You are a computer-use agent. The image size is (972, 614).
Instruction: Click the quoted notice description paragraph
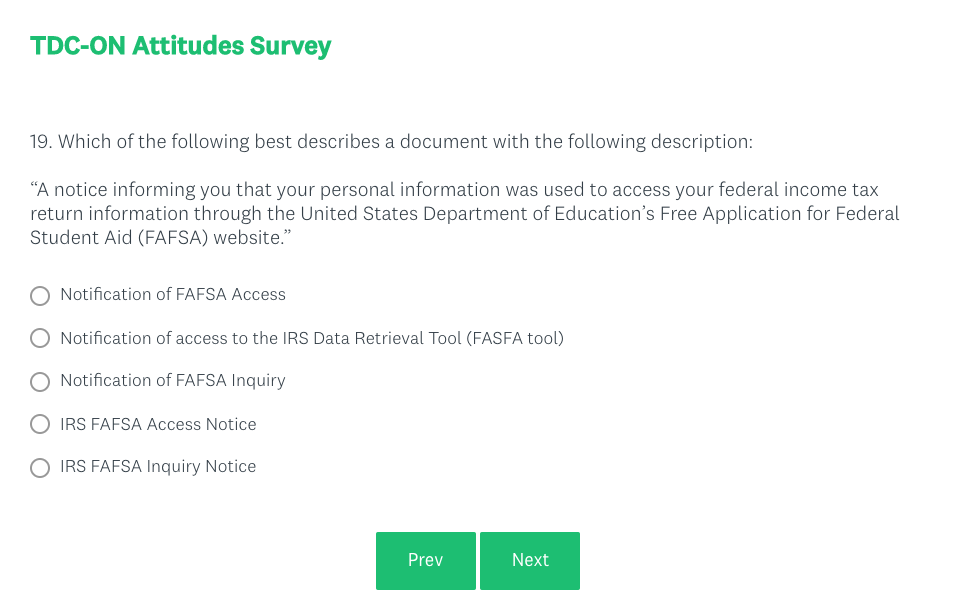click(464, 214)
